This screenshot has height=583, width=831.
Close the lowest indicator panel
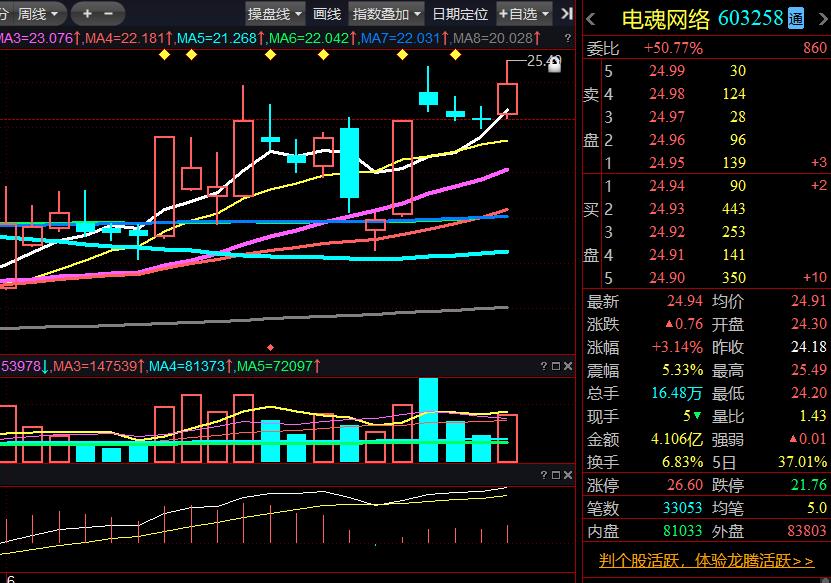[x=568, y=475]
